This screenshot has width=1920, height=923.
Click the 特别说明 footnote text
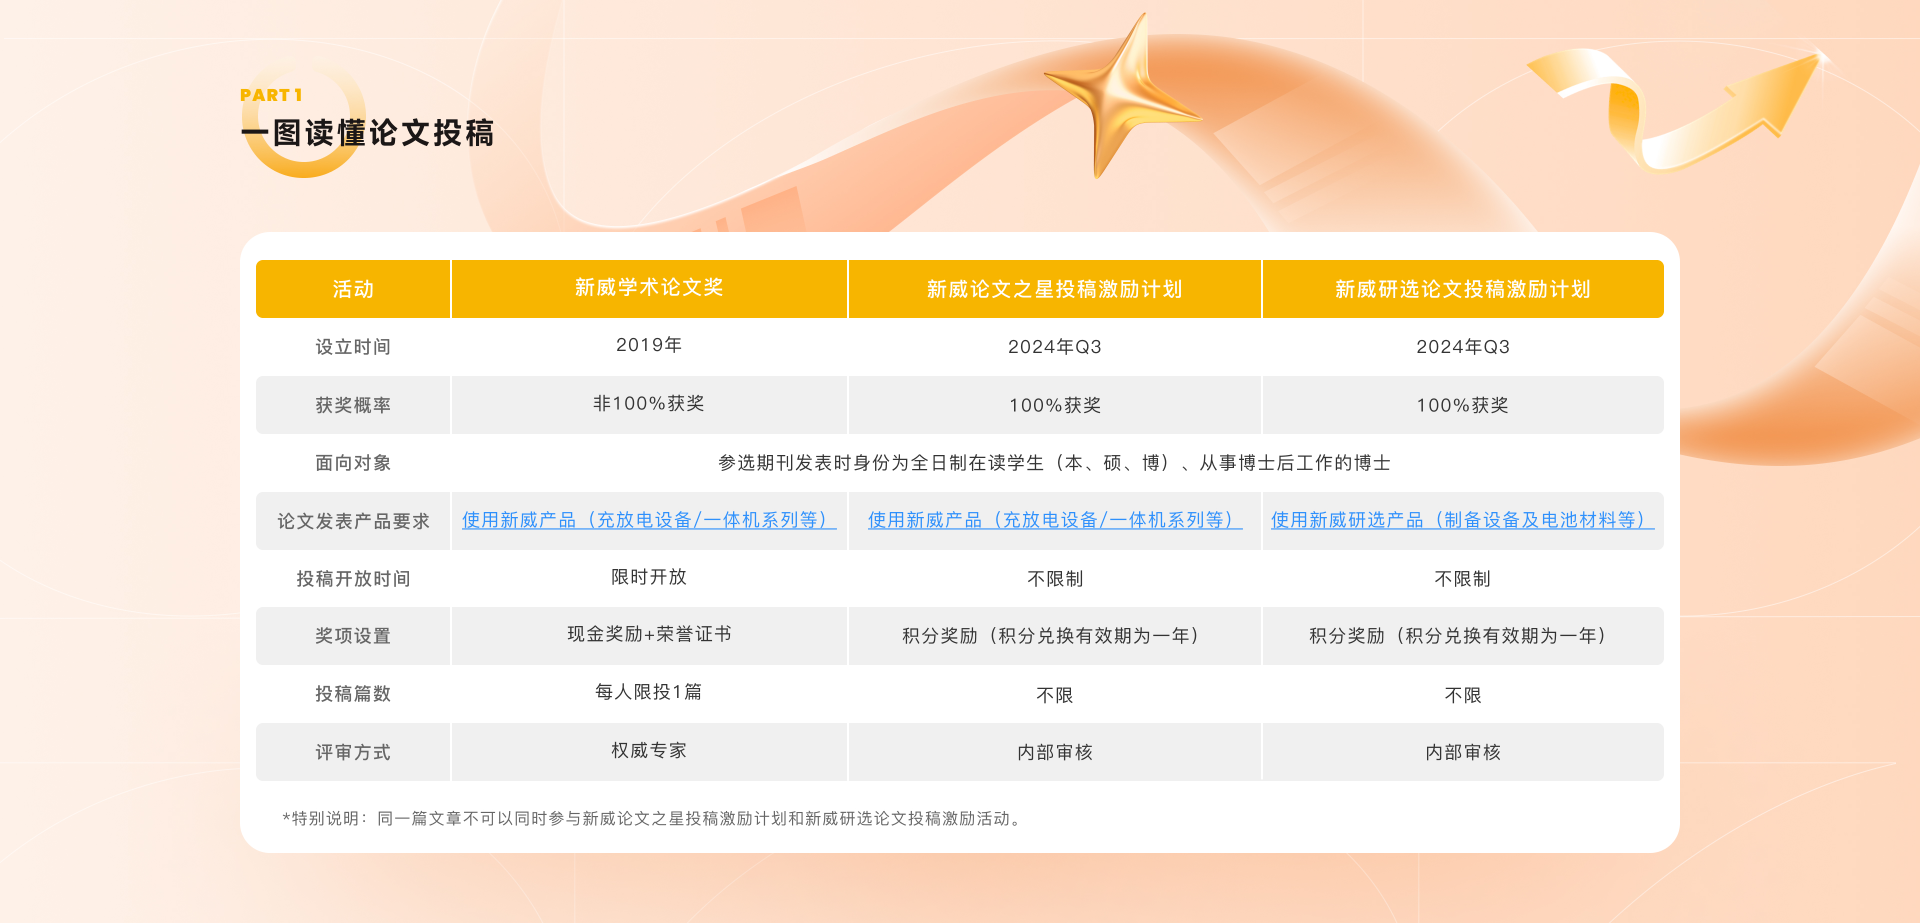pos(653,818)
